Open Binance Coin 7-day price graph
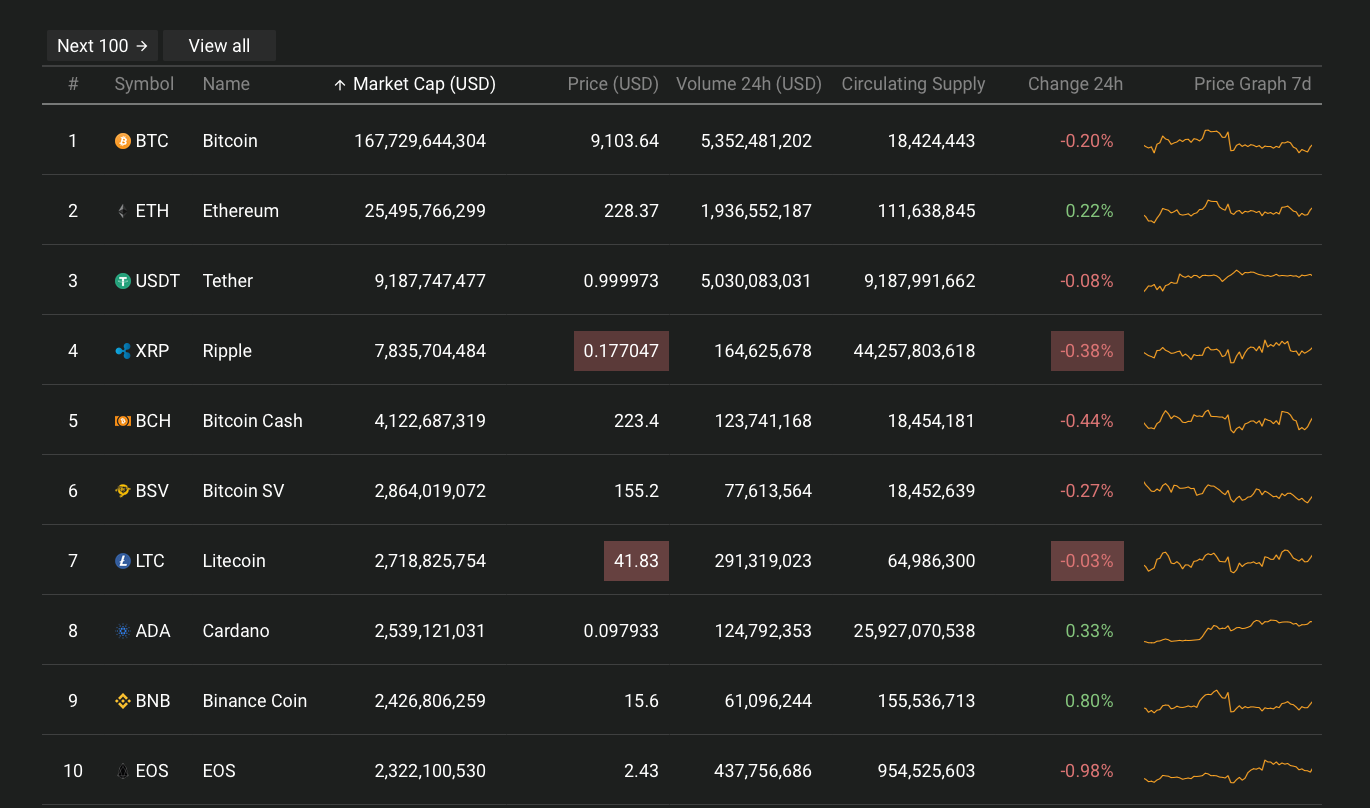 pyautogui.click(x=1228, y=701)
